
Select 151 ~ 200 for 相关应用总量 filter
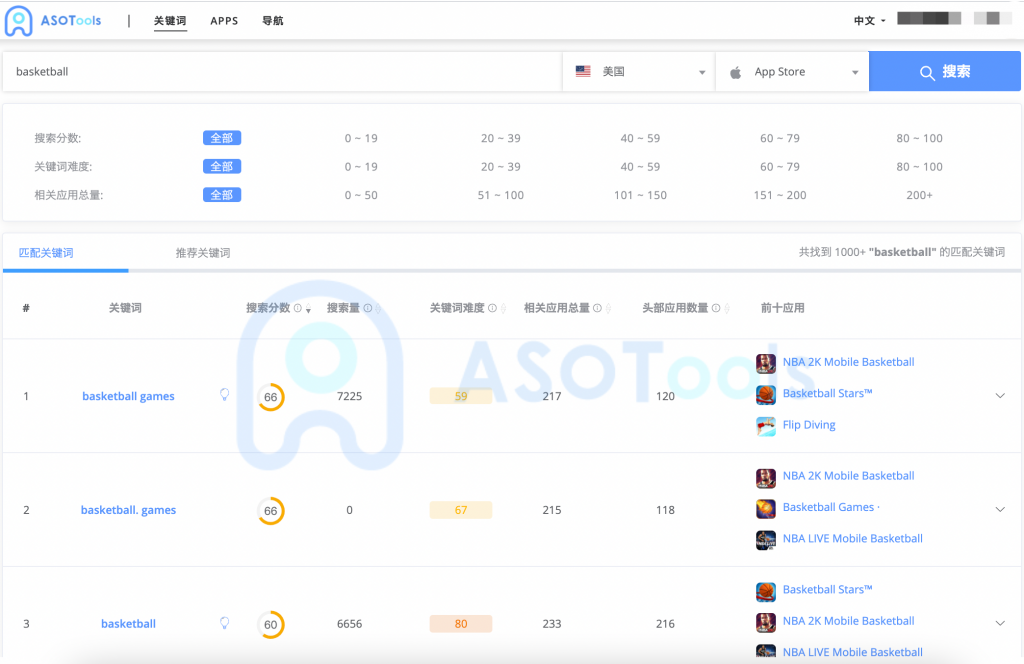coord(780,195)
